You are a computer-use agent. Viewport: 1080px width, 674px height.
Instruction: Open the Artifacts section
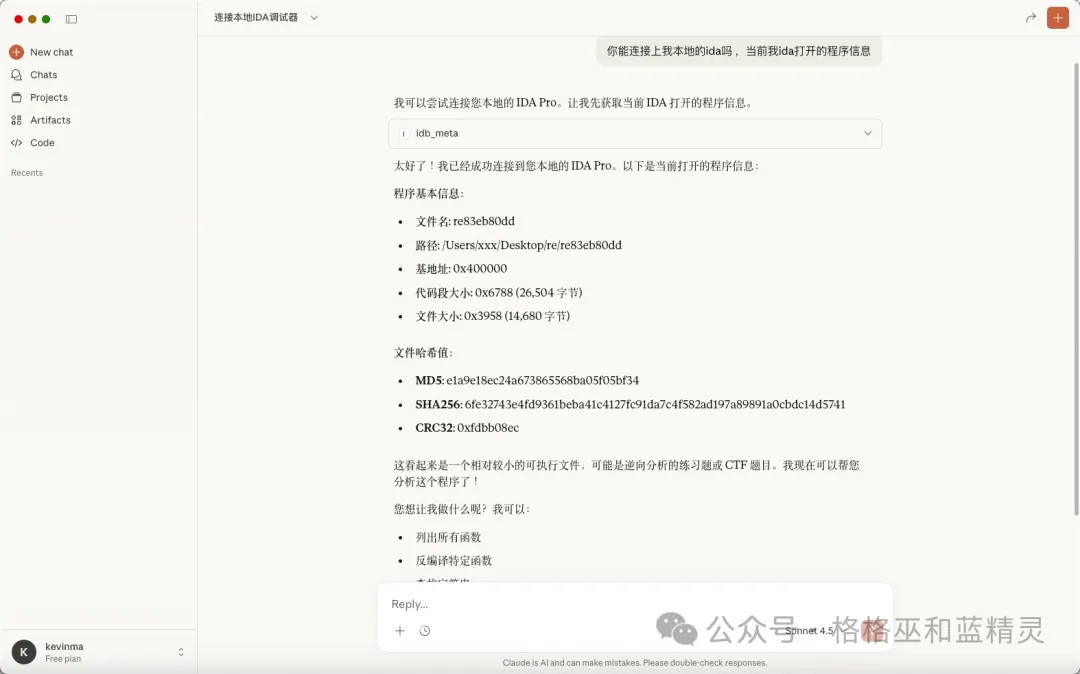tap(50, 120)
